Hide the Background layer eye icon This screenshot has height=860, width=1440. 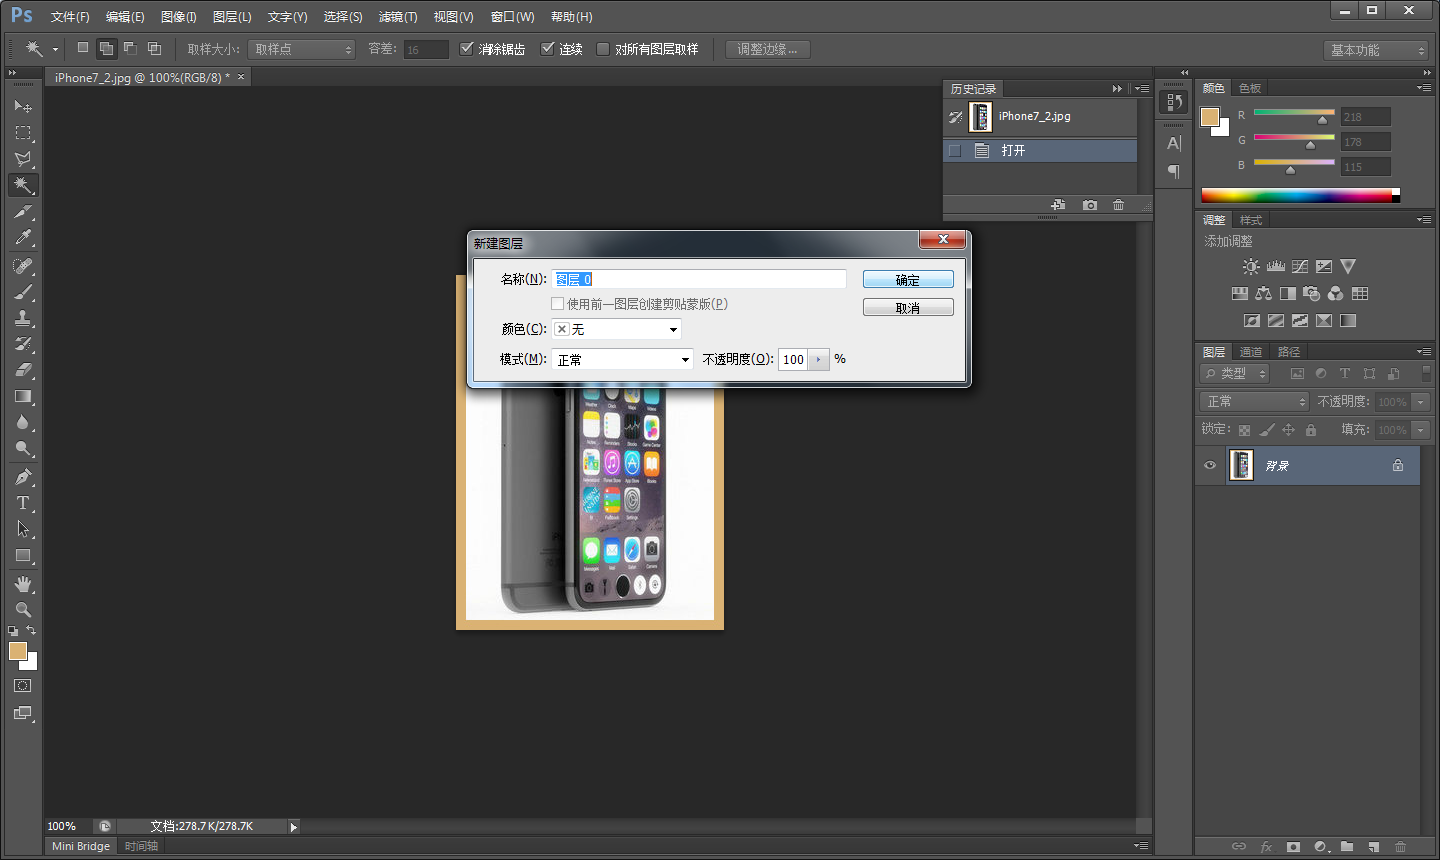pos(1210,465)
